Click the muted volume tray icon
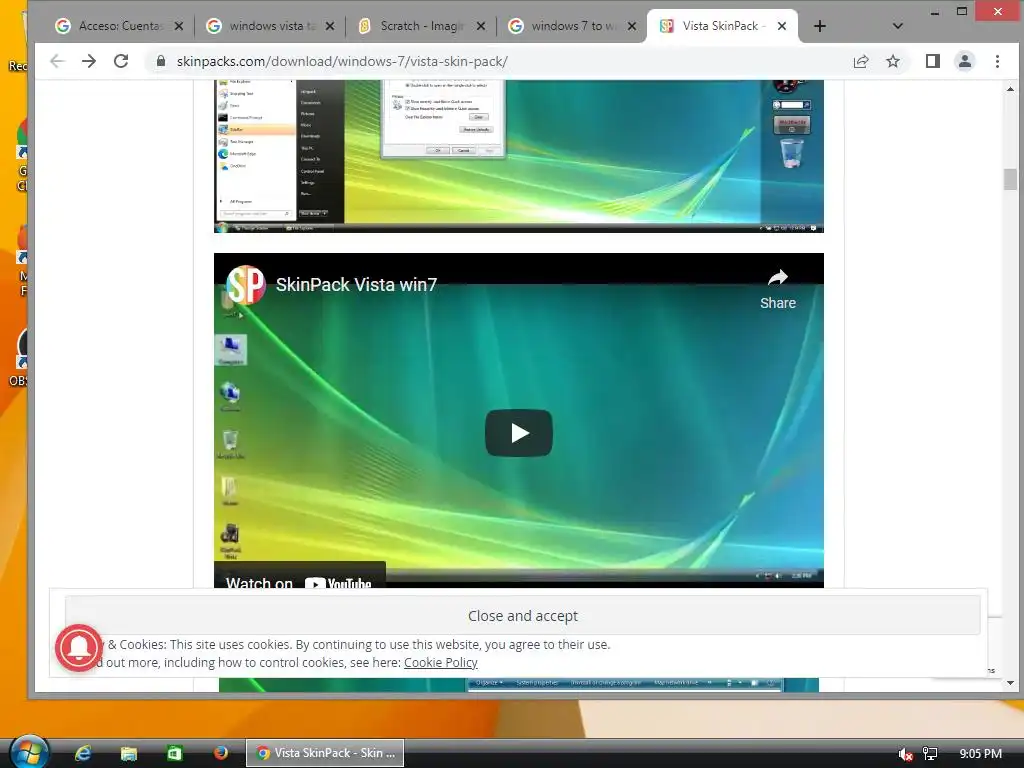1024x768 pixels. (905, 754)
